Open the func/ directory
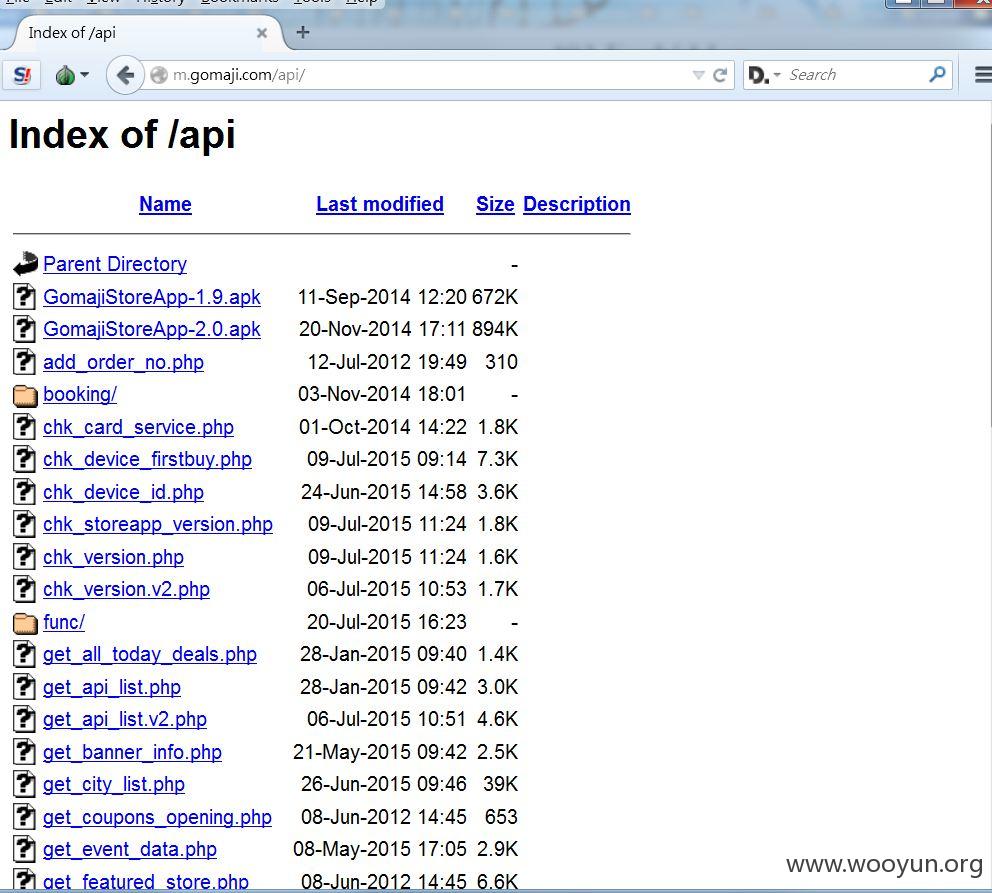 pos(64,622)
